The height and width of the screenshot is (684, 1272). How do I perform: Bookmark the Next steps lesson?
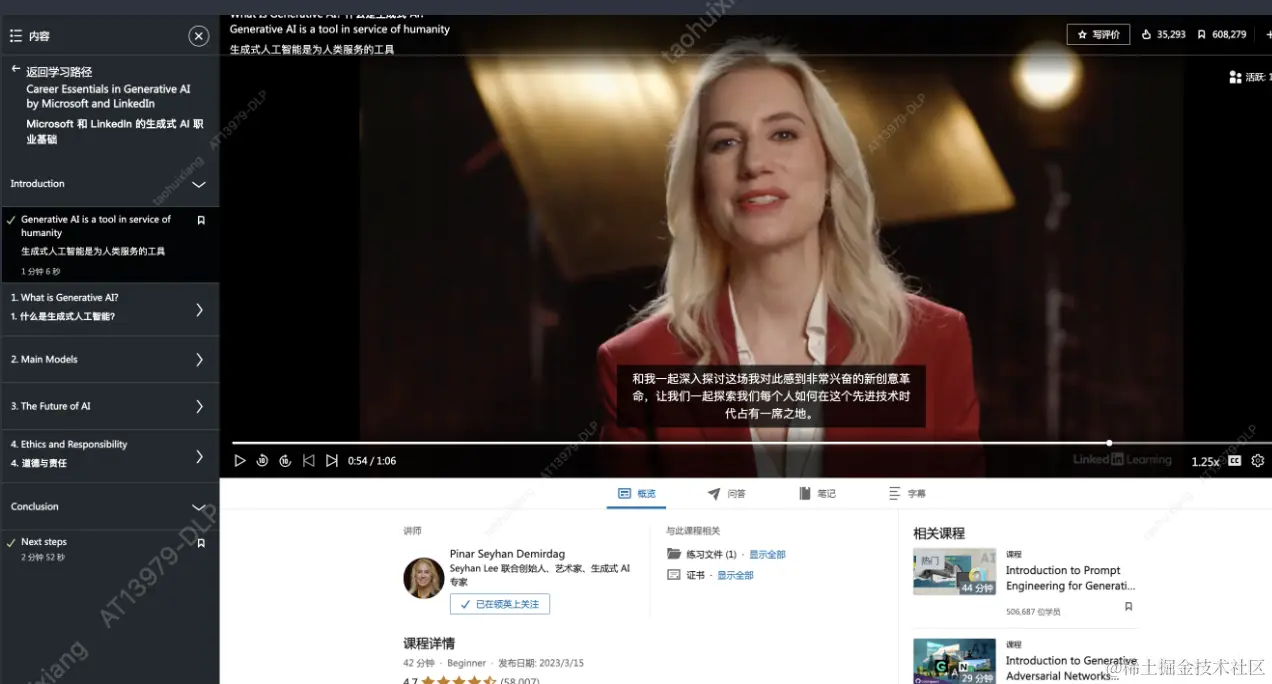click(201, 543)
